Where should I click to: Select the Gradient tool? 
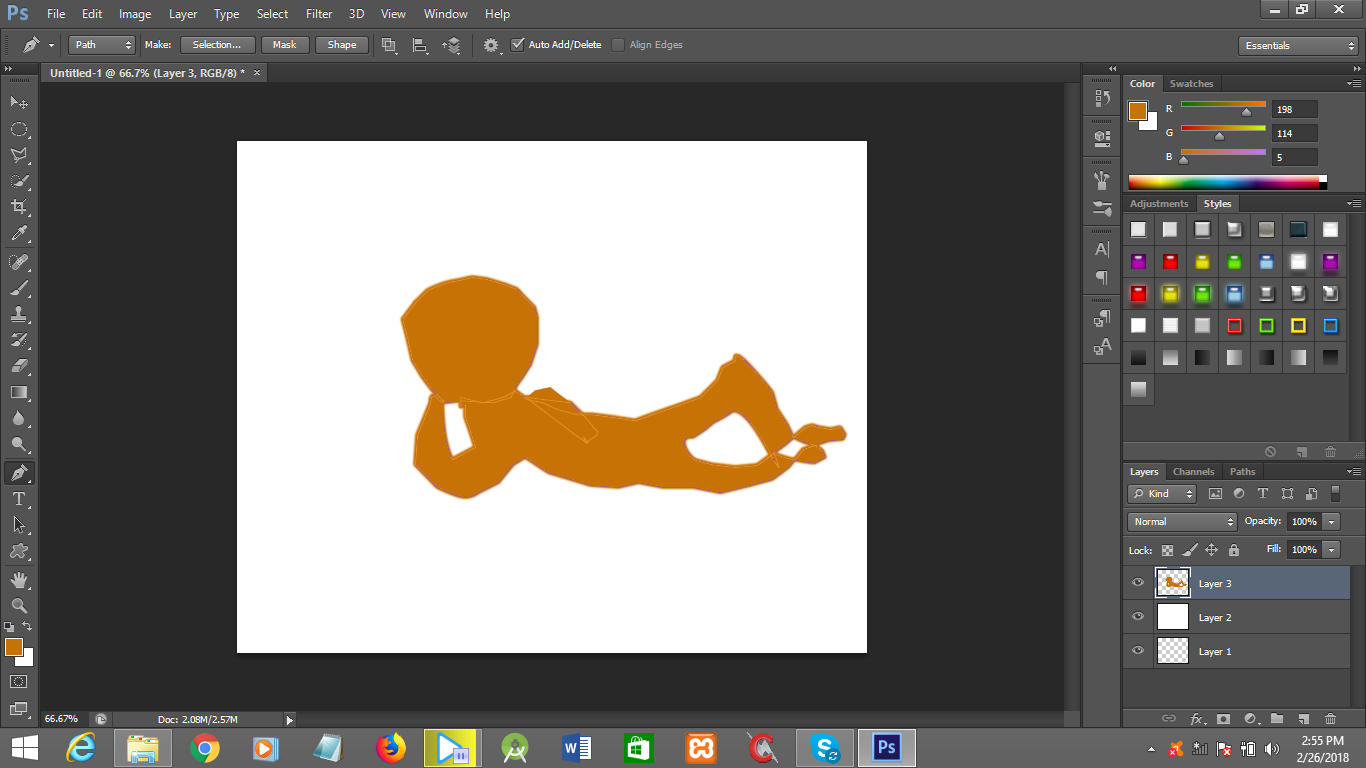tap(19, 392)
